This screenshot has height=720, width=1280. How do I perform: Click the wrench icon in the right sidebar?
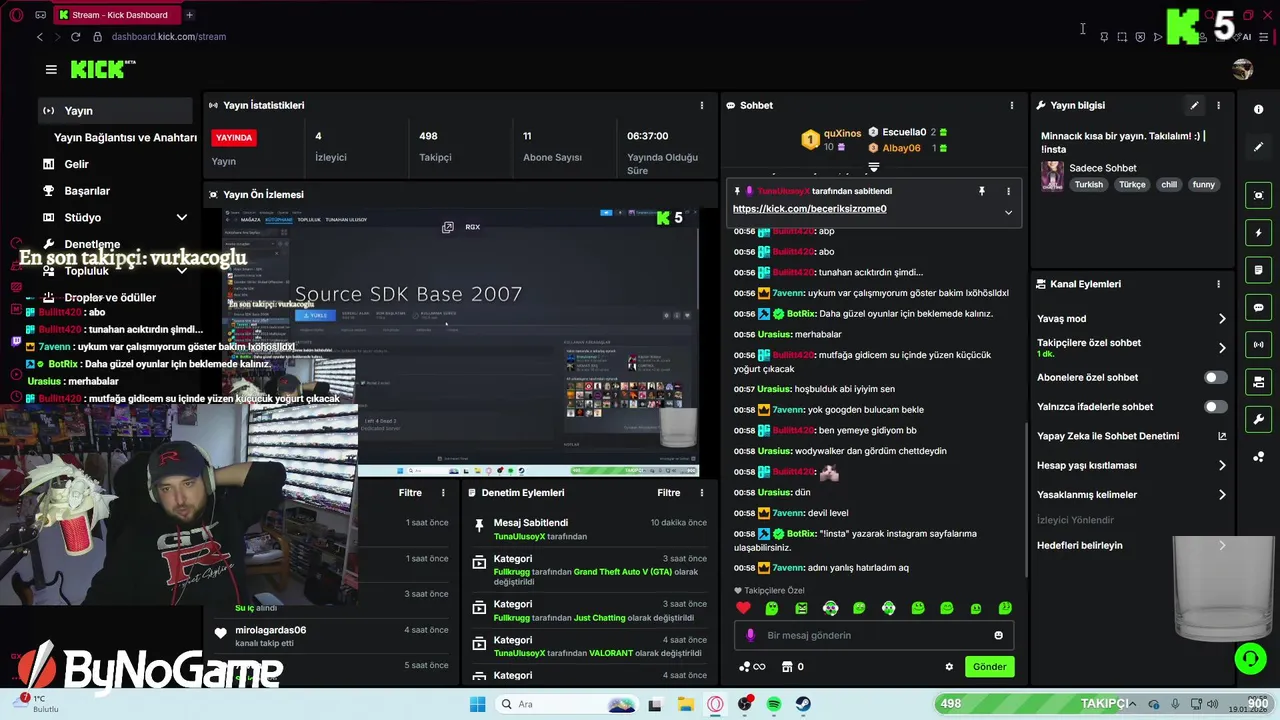(1259, 419)
